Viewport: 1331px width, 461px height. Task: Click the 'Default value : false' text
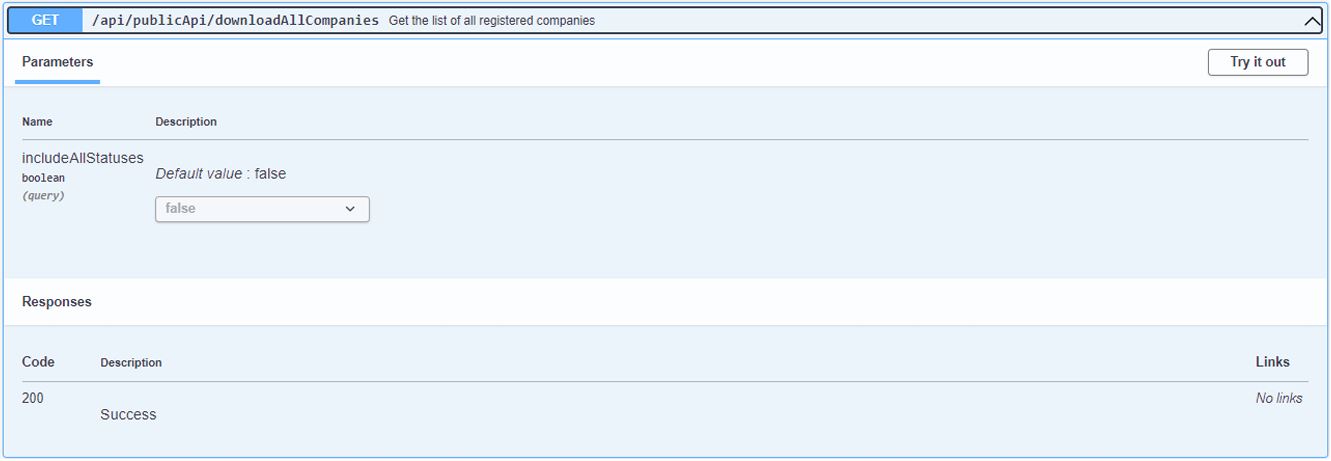(221, 174)
